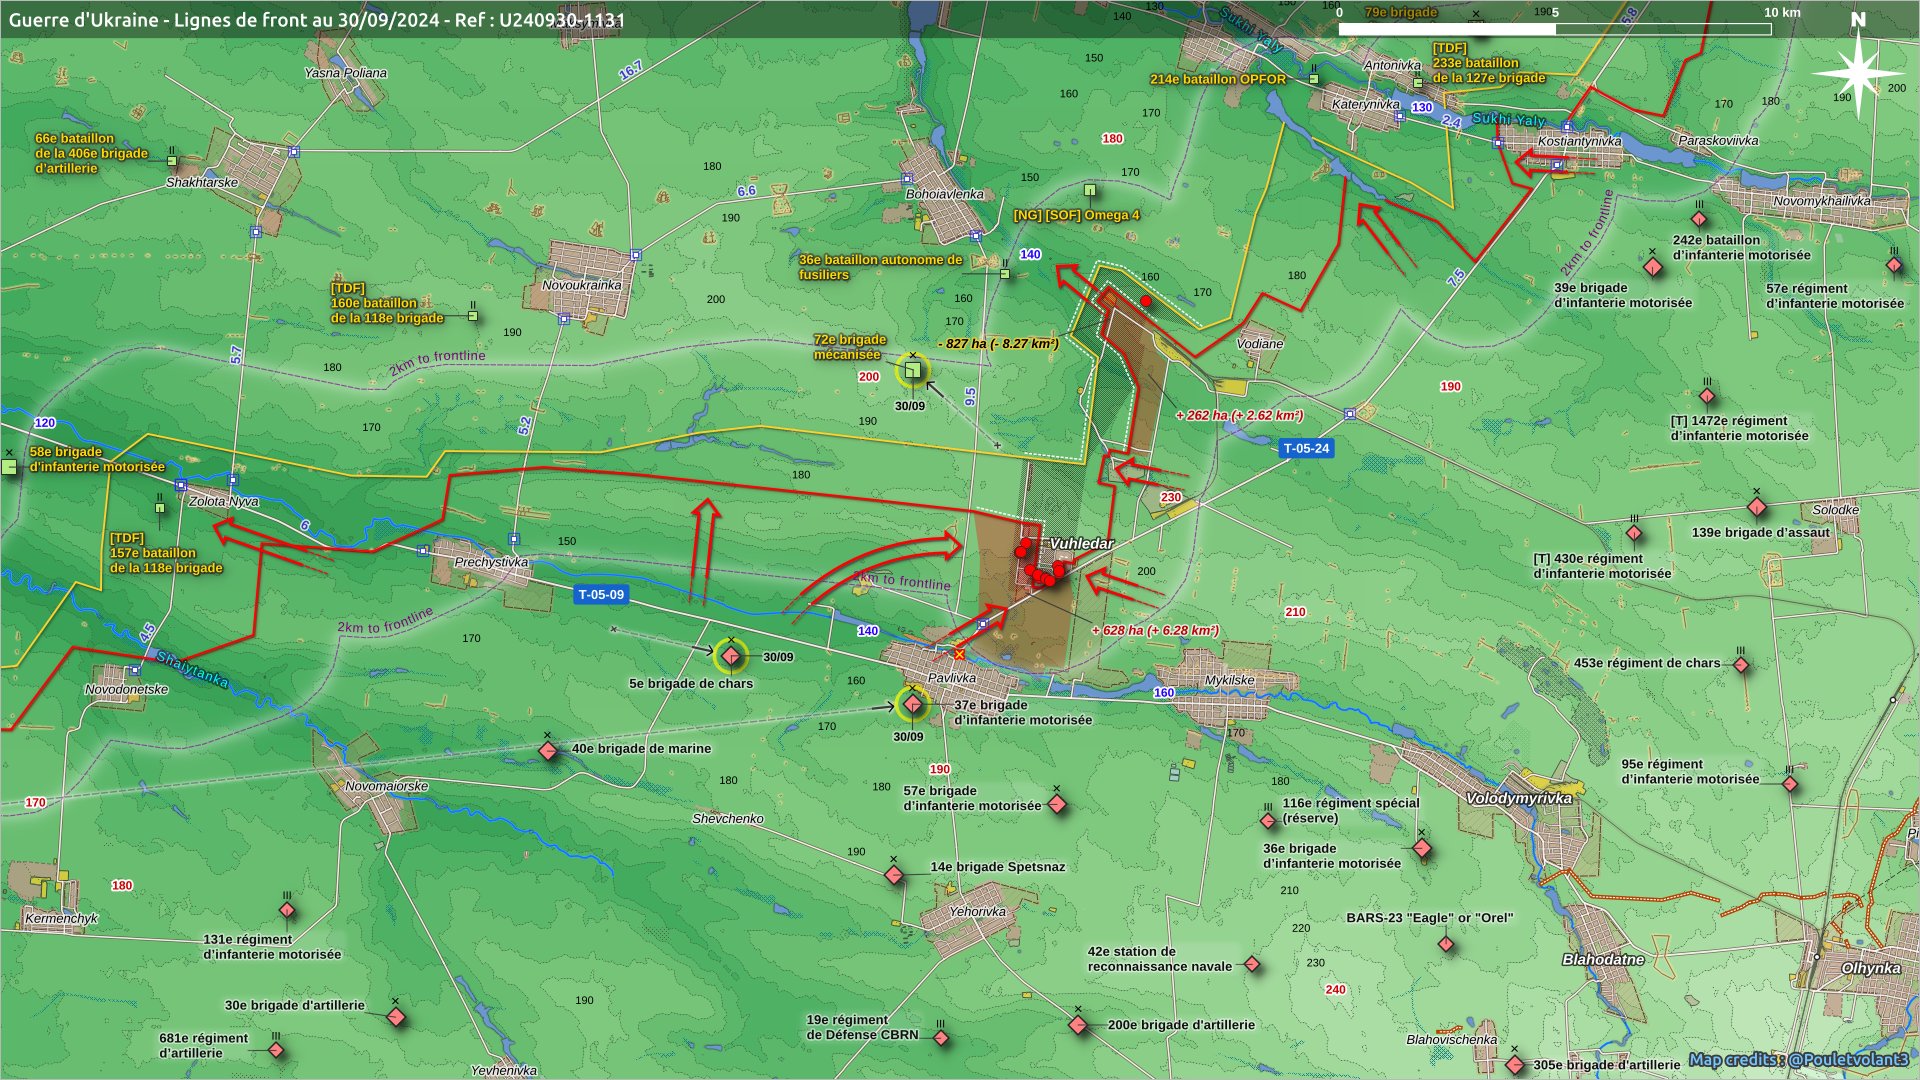
Task: Select the 453e régiment de chars marker
Action: click(x=1741, y=665)
